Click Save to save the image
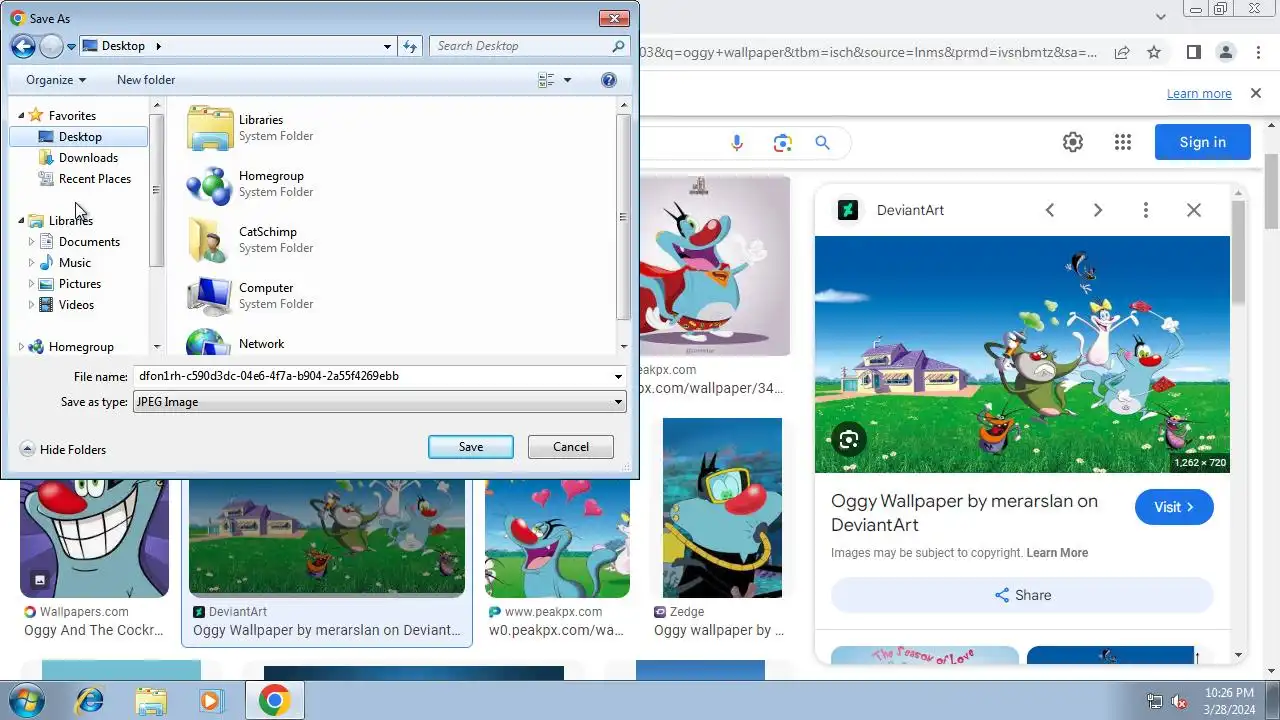1280x720 pixels. [471, 447]
